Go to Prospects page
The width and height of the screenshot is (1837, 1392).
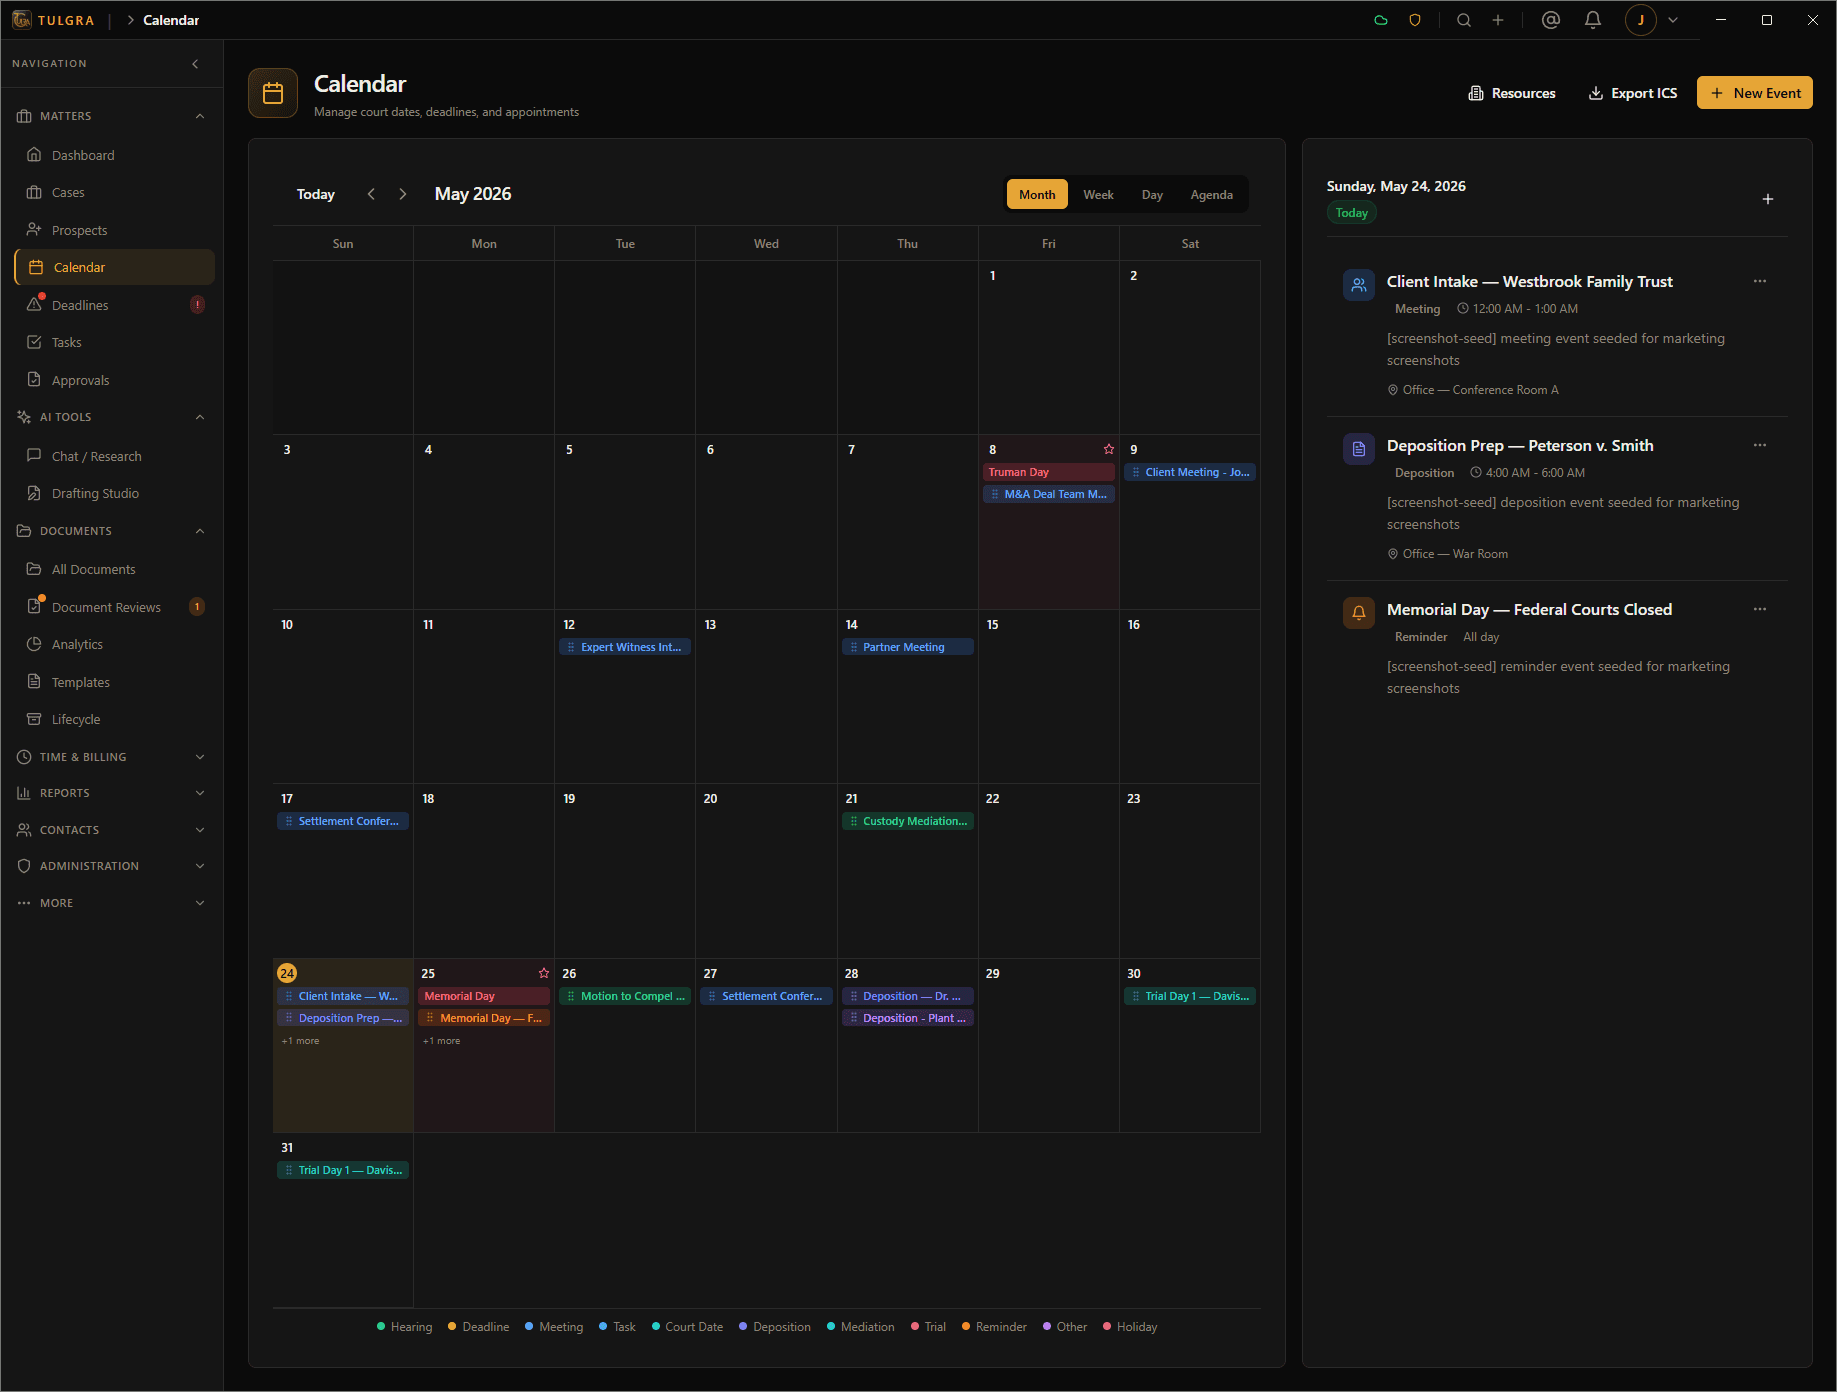(114, 230)
